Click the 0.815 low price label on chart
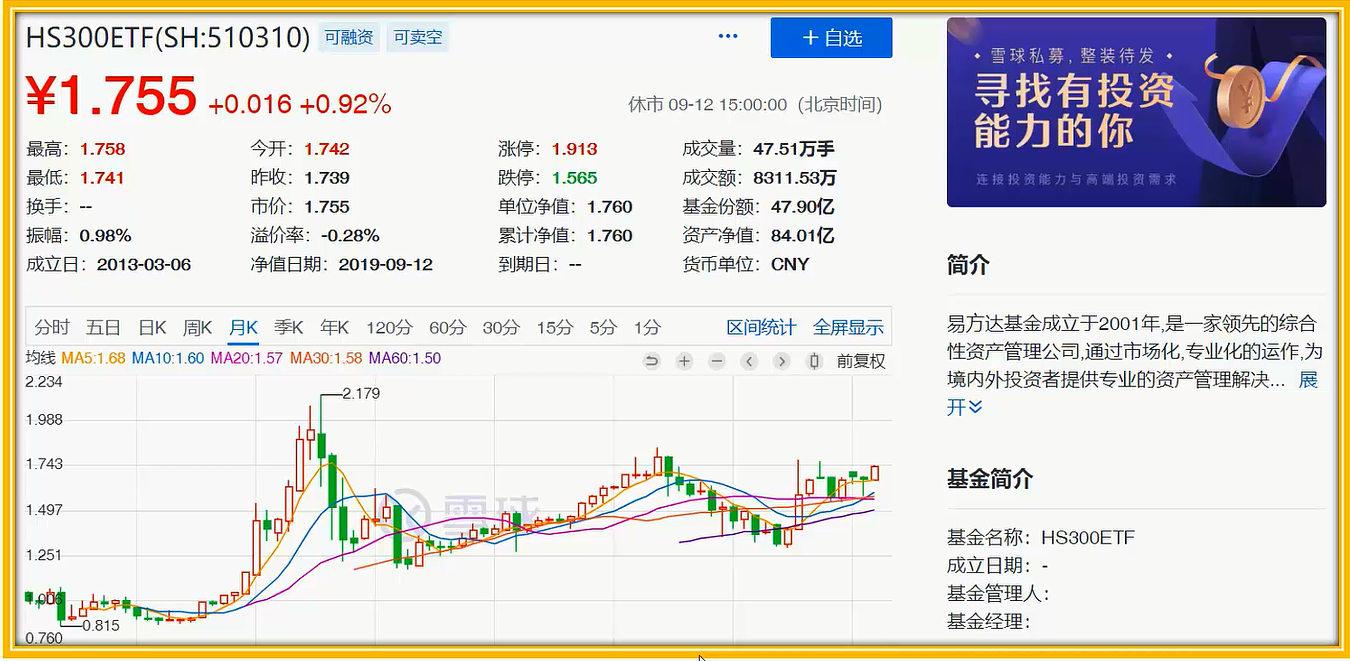Image resolution: width=1350 pixels, height=661 pixels. (x=100, y=625)
